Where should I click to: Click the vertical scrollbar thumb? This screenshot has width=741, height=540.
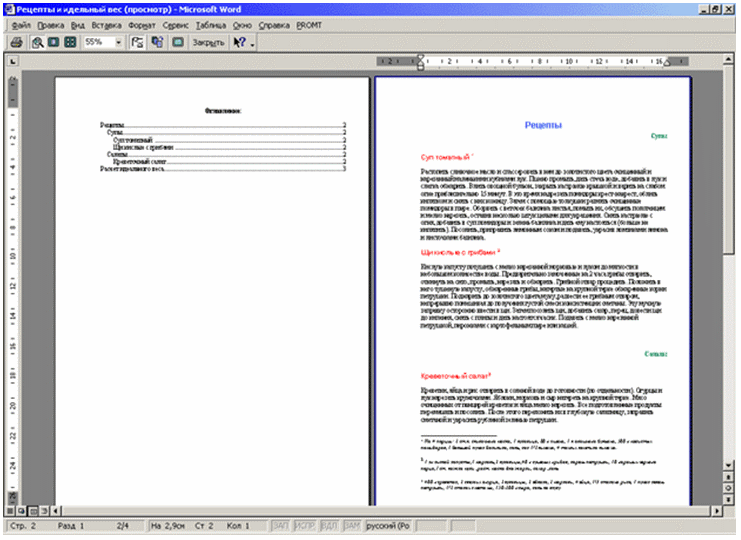(728, 161)
